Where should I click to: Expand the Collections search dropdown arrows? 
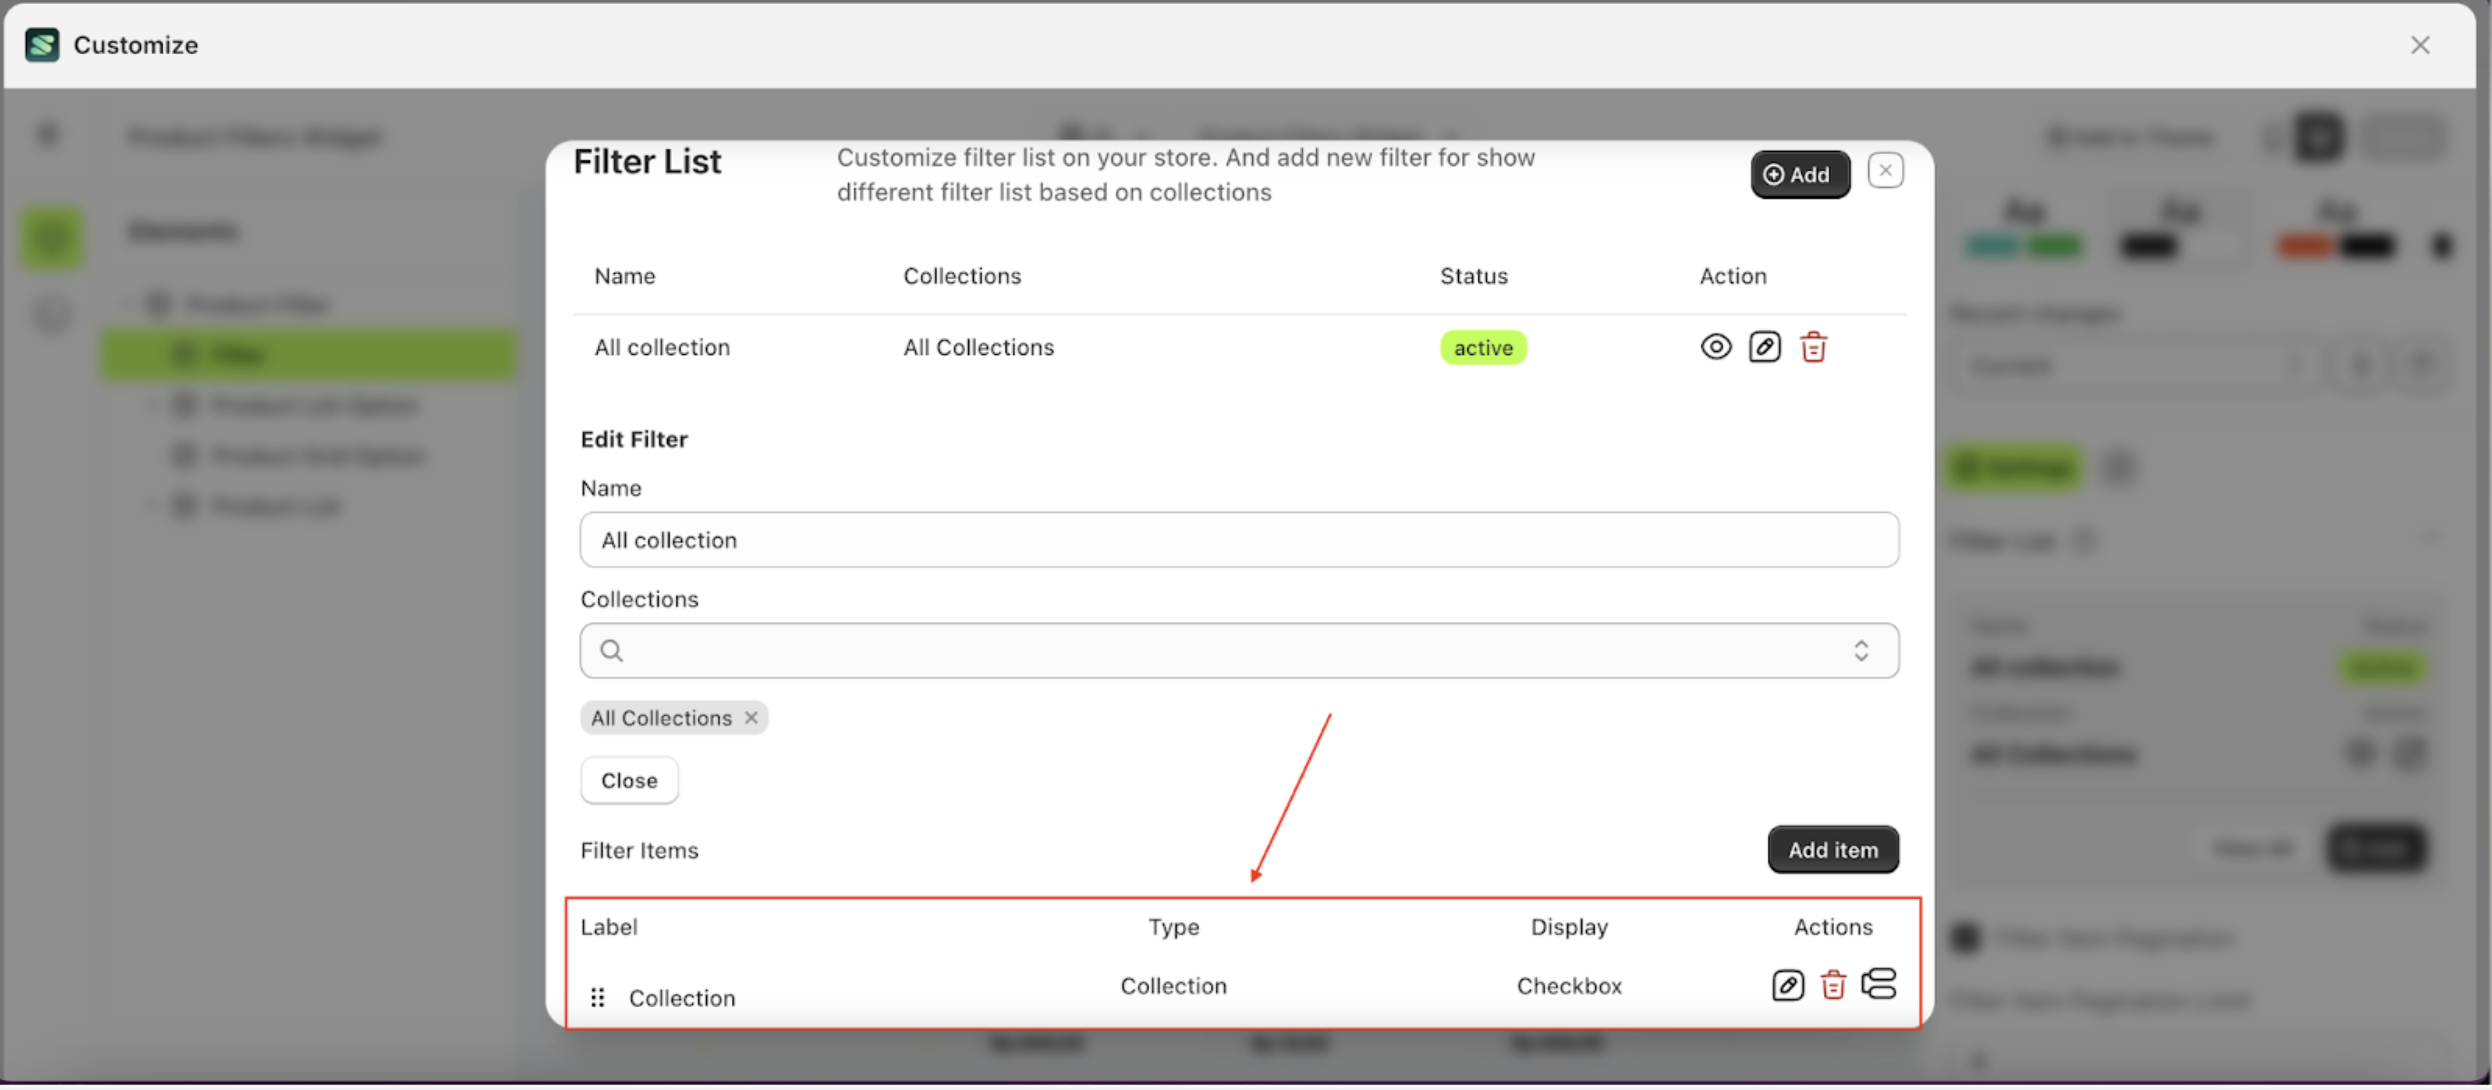tap(1861, 651)
